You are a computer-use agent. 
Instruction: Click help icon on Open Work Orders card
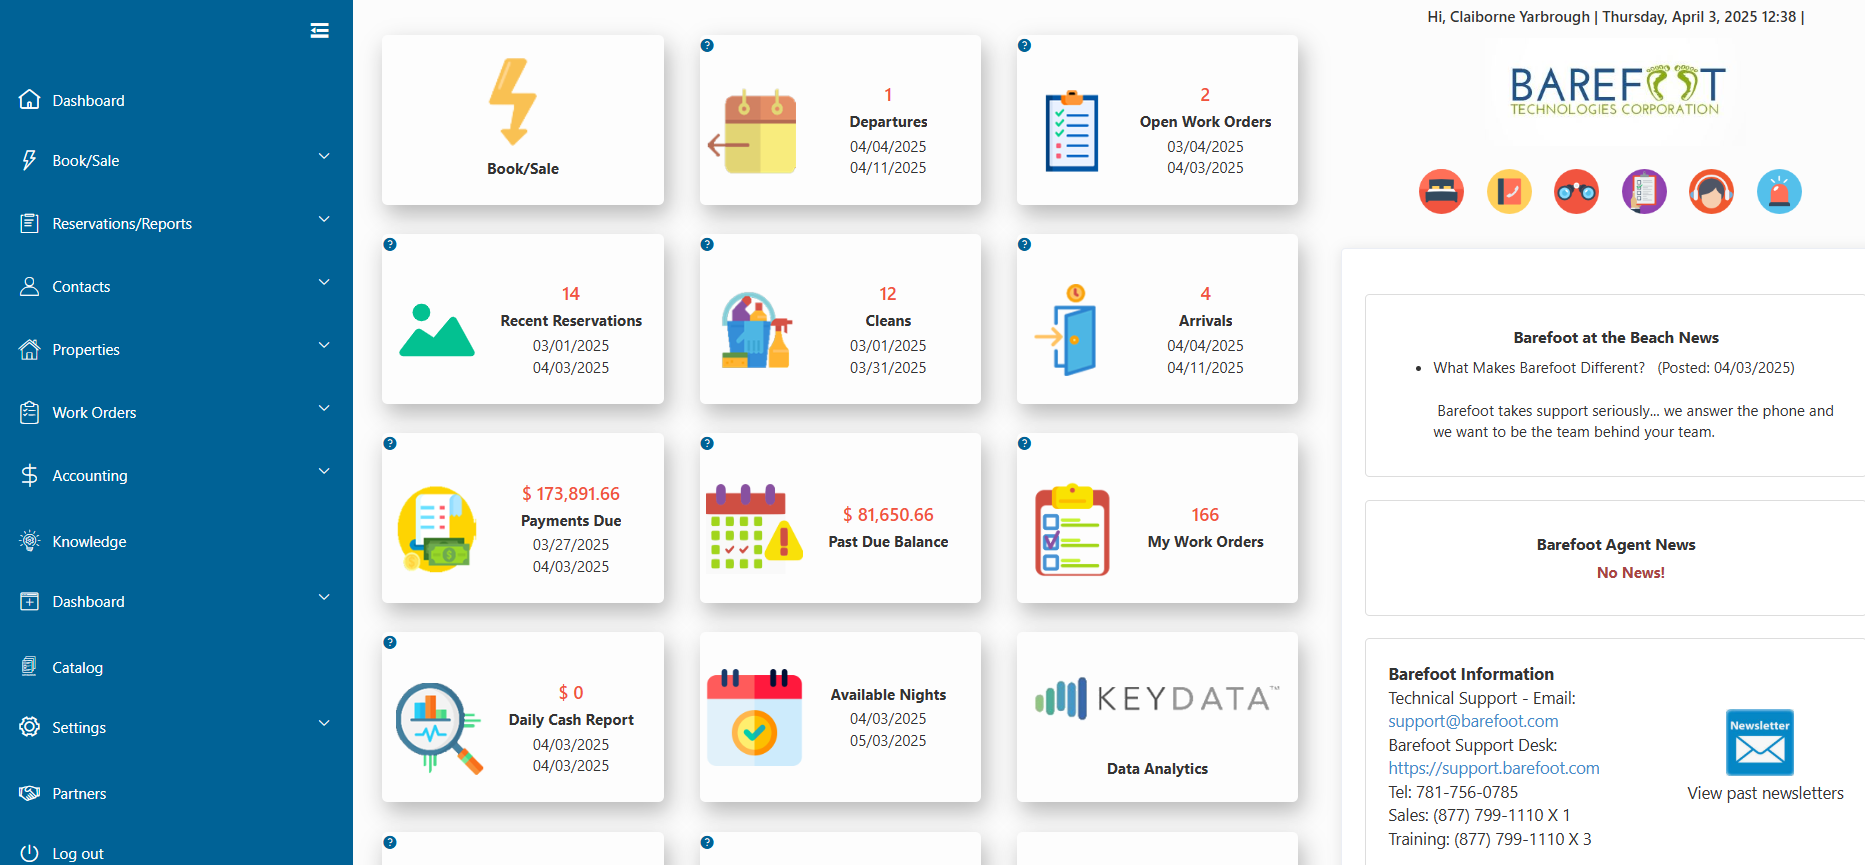pyautogui.click(x=1024, y=46)
